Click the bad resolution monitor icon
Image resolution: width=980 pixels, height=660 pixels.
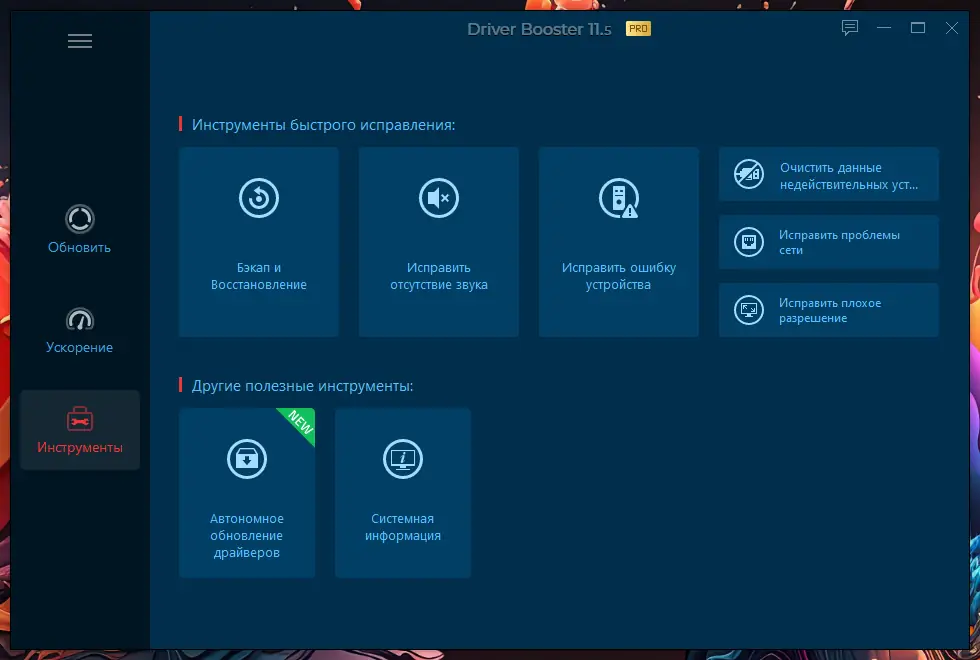click(x=749, y=310)
